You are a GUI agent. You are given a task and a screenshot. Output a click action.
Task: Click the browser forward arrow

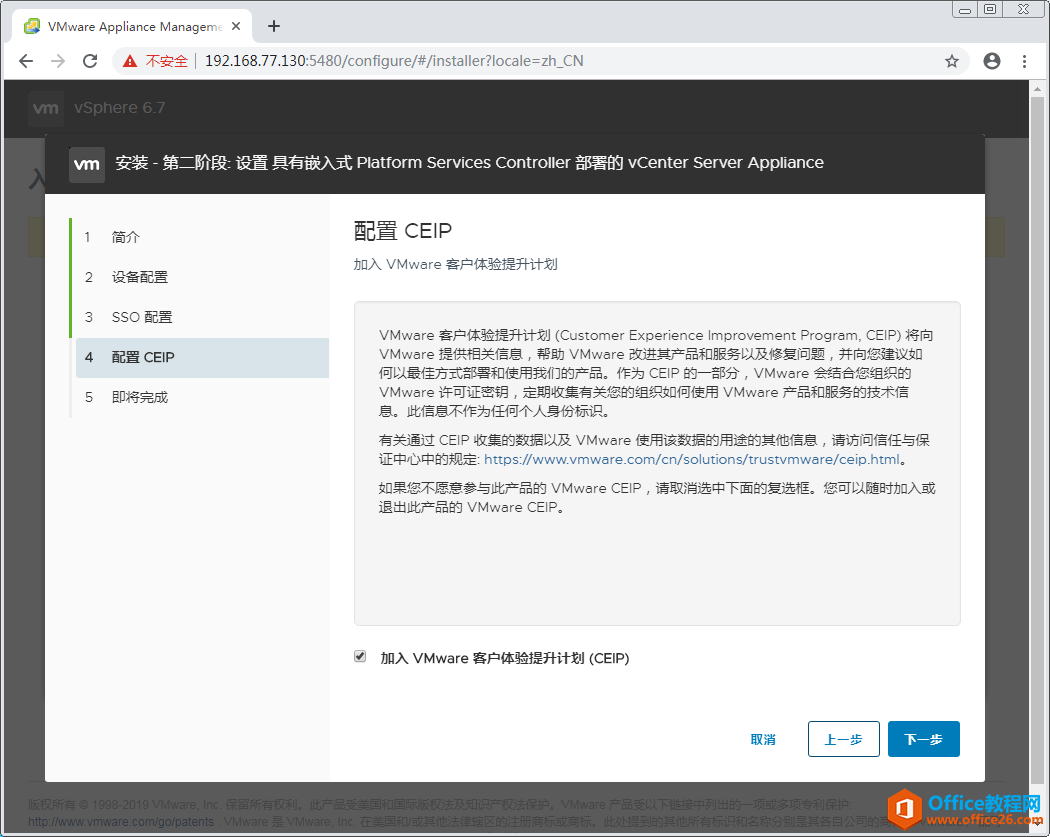point(58,61)
